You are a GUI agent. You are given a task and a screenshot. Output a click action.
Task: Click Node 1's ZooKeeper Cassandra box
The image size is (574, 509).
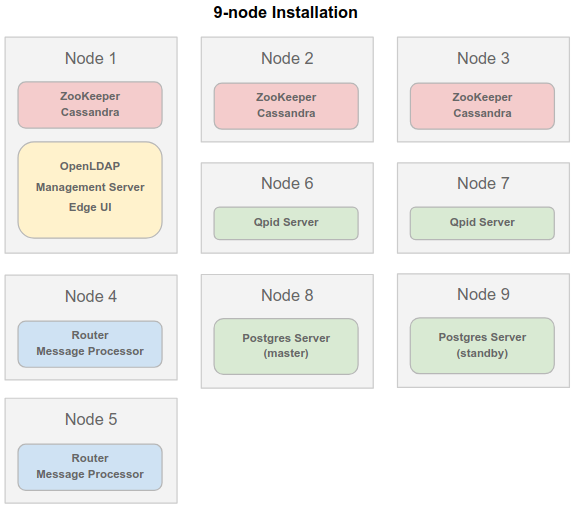(90, 105)
